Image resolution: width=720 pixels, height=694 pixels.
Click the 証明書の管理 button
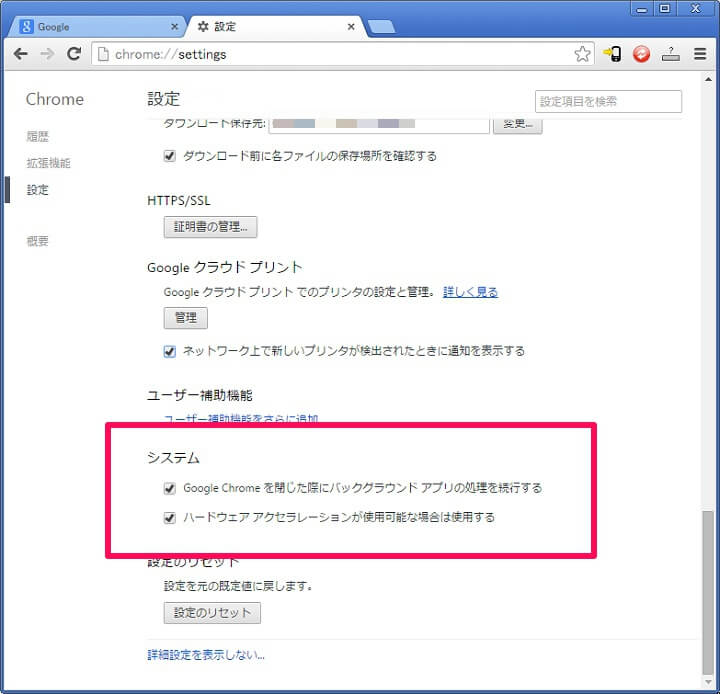tap(210, 227)
